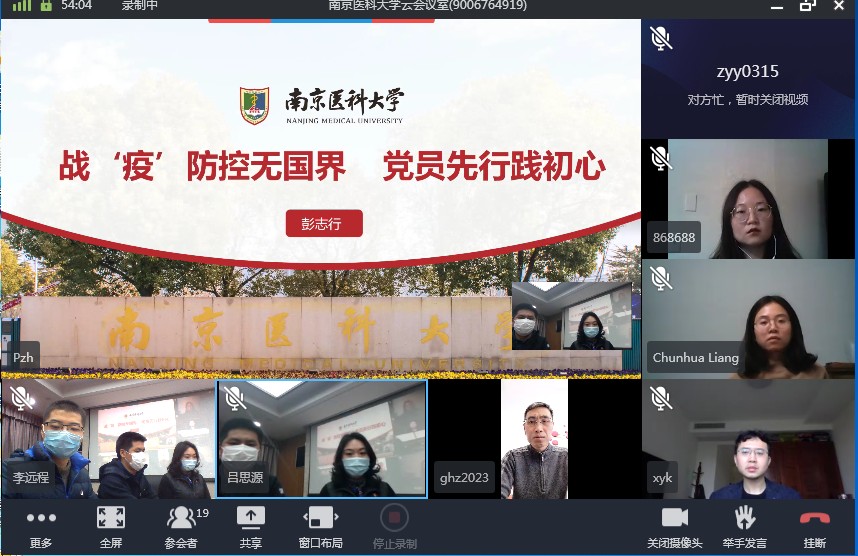Open the 窗口布局 window layout options
Image resolution: width=858 pixels, height=556 pixels.
(x=321, y=528)
